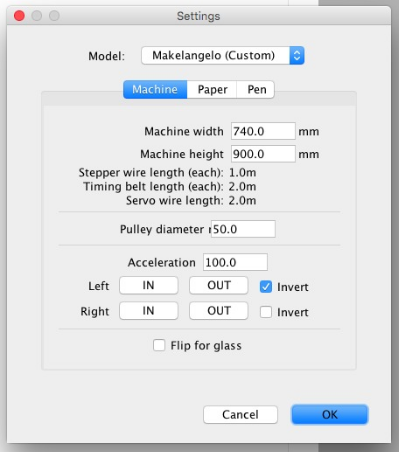Enable Flip for glass checkbox
Image resolution: width=399 pixels, height=452 pixels.
tap(159, 345)
